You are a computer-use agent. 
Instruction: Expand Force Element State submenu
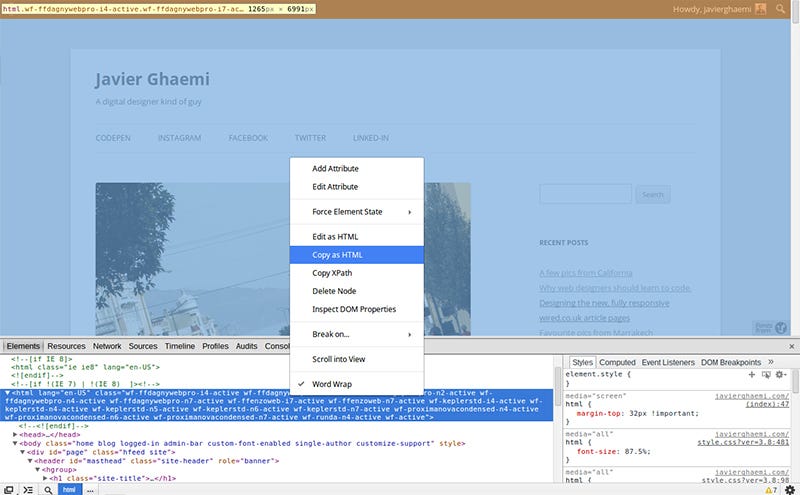[x=357, y=212]
